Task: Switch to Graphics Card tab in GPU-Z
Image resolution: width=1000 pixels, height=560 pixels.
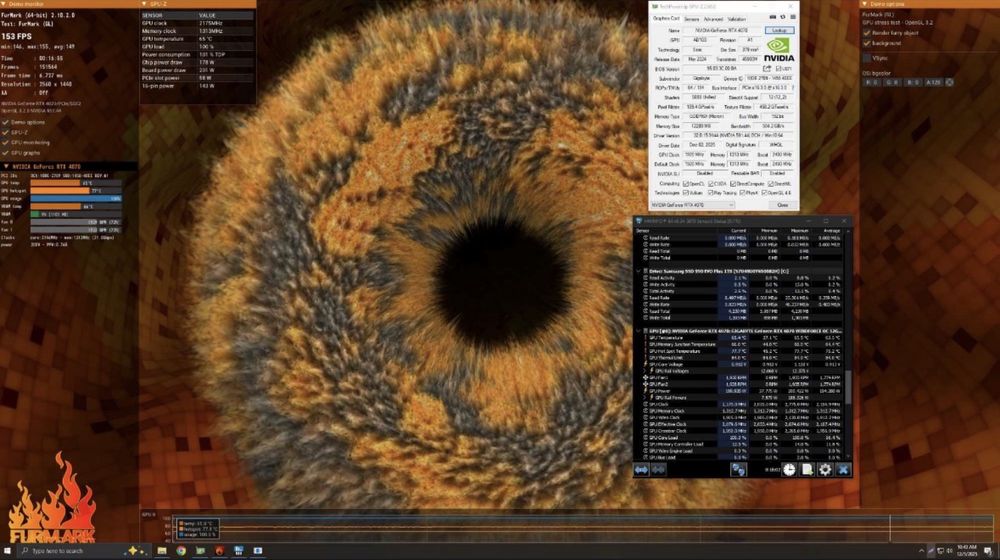Action: point(666,18)
